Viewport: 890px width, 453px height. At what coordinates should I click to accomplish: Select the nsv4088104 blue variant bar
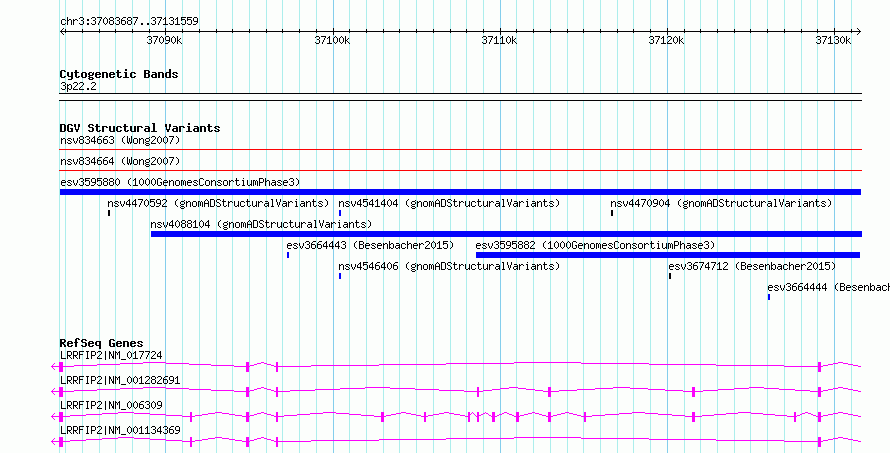[x=506, y=234]
